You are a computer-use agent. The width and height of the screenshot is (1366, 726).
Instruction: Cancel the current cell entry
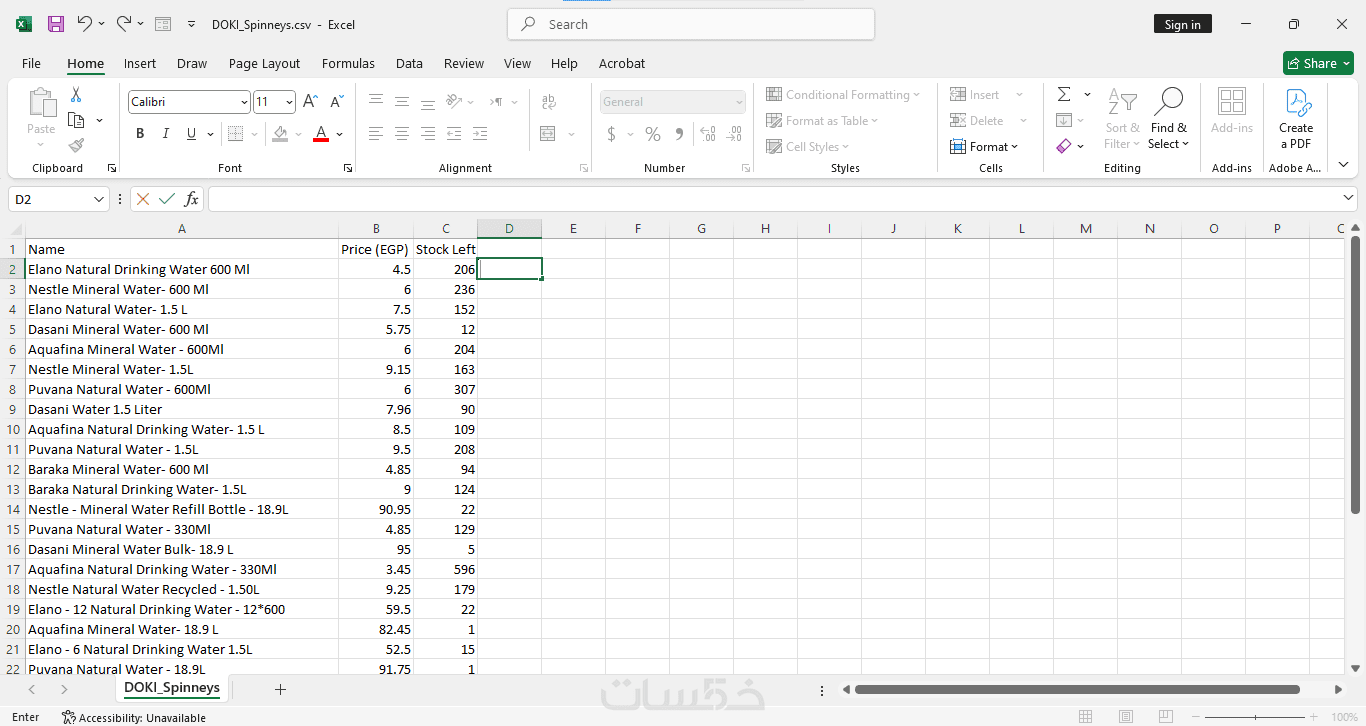[143, 199]
